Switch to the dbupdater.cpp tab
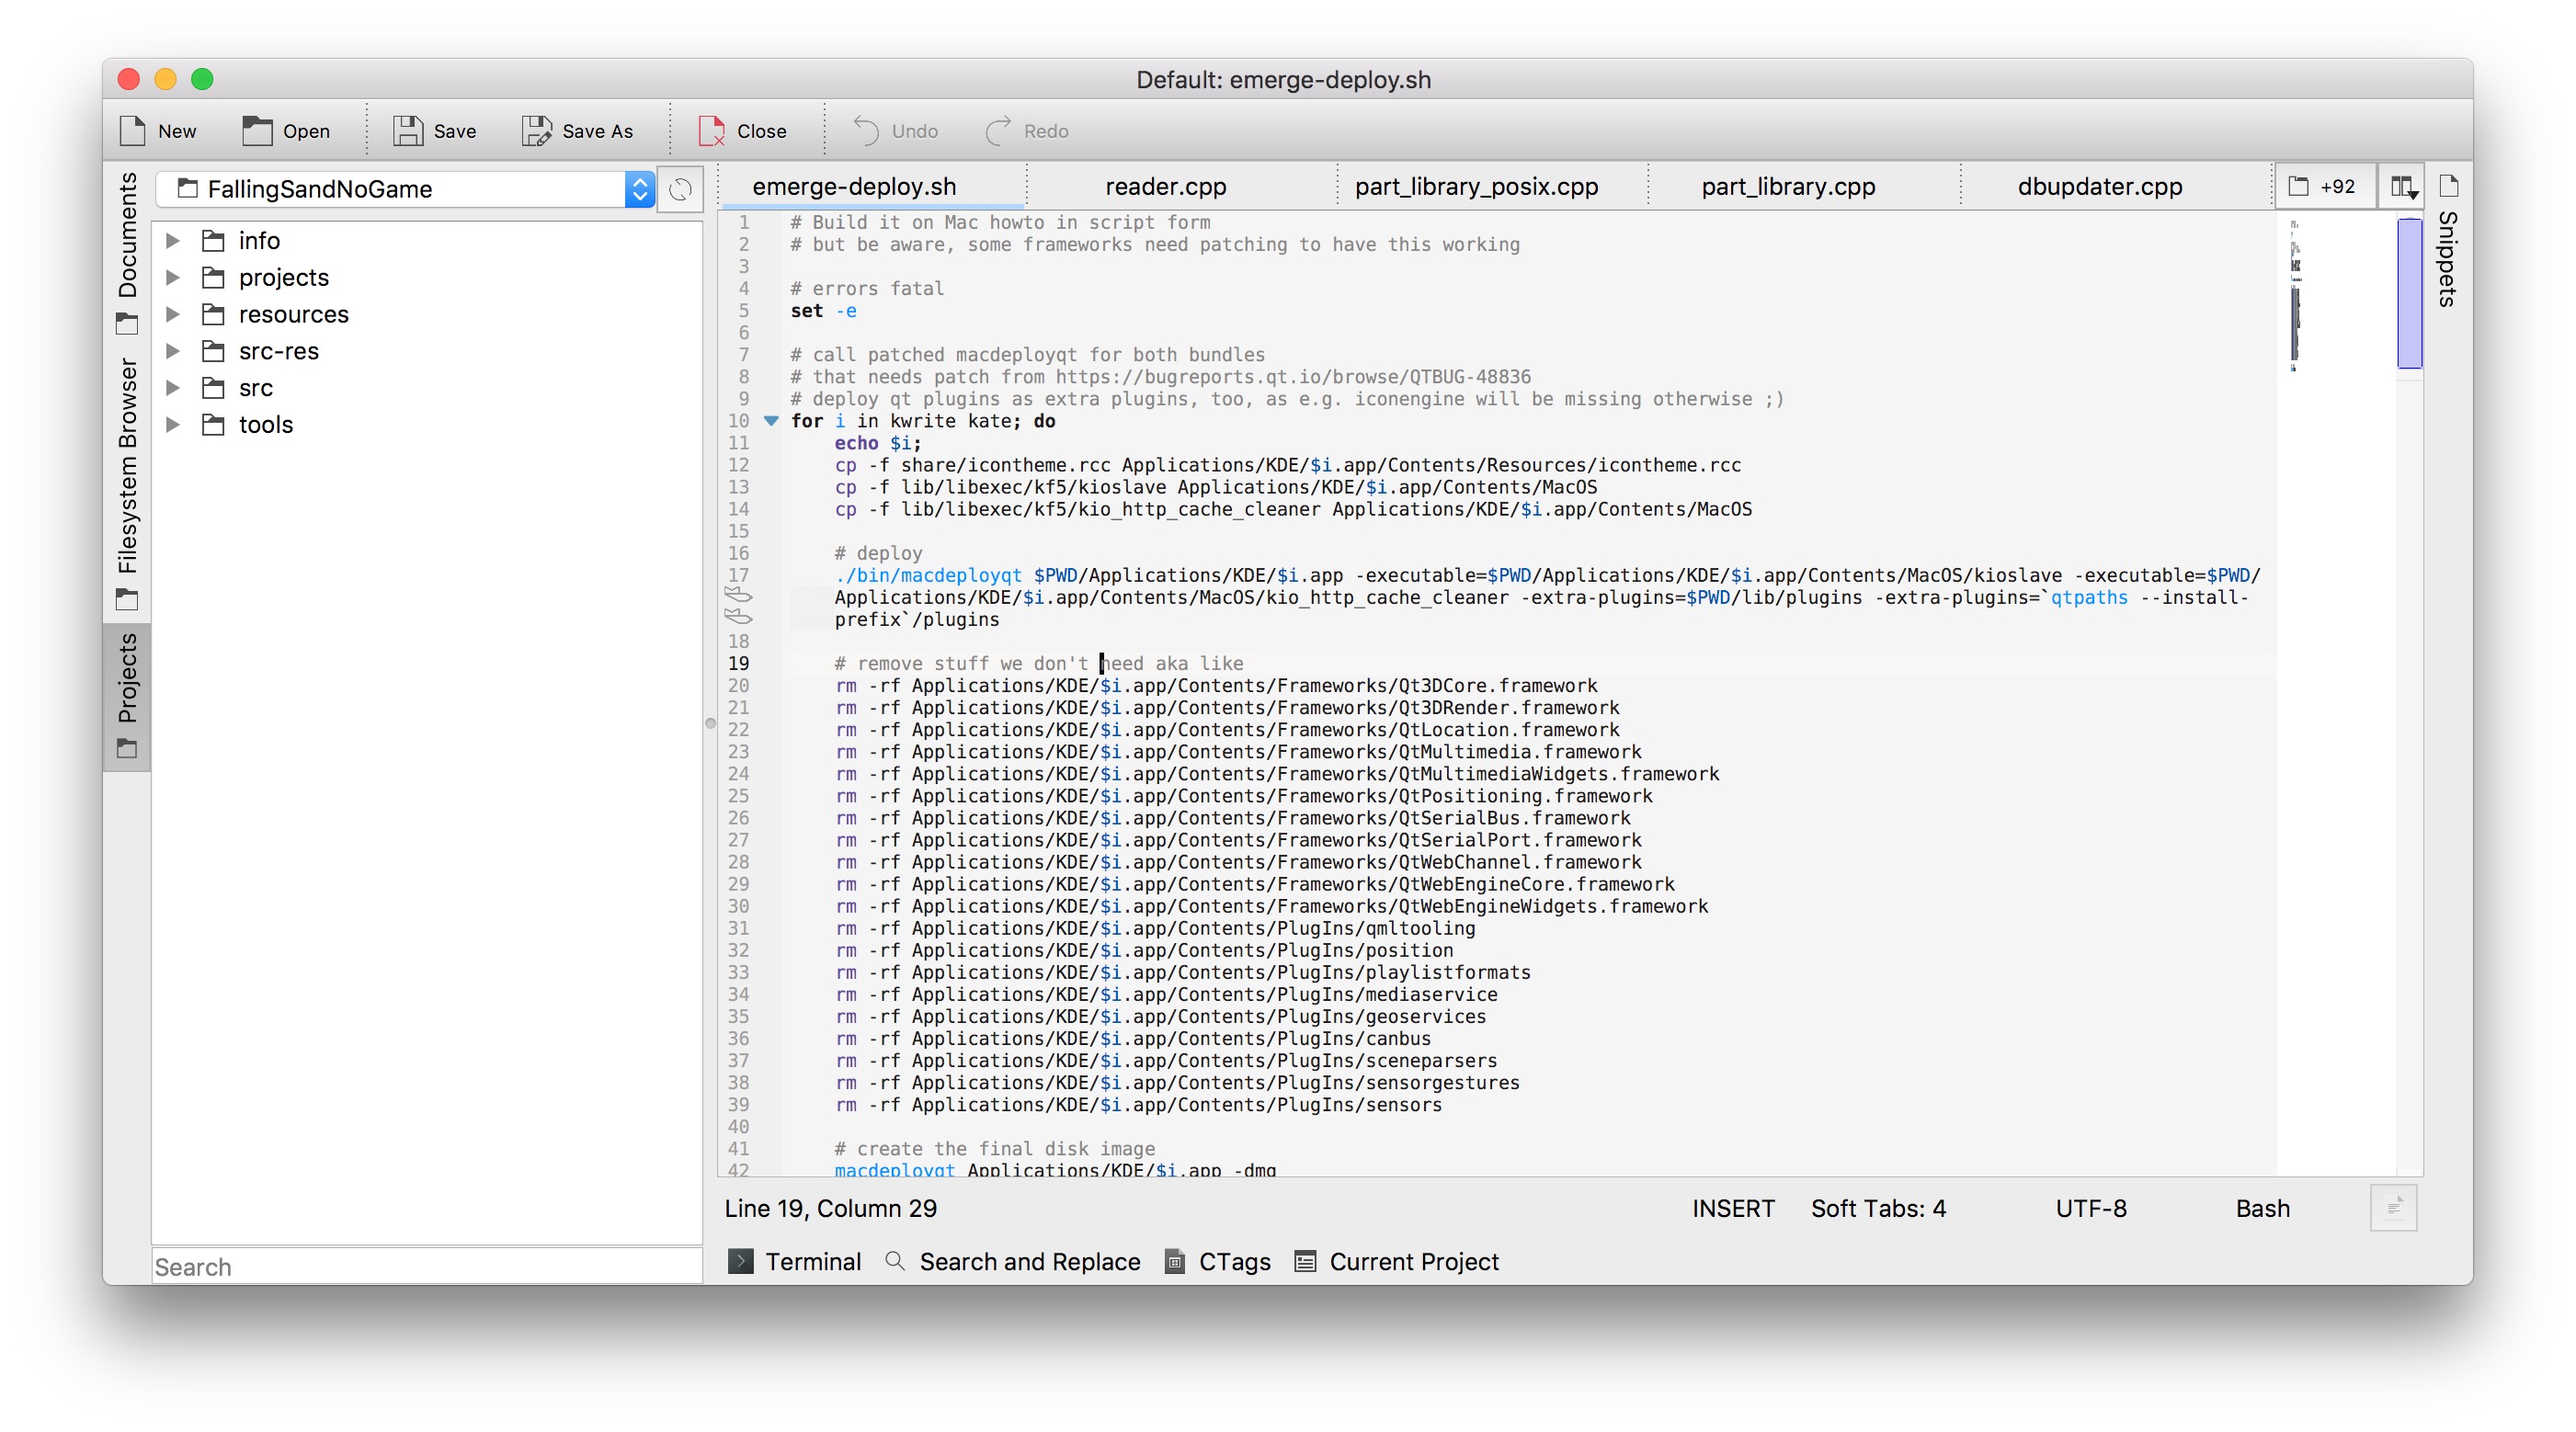2576x1432 pixels. 2099,187
